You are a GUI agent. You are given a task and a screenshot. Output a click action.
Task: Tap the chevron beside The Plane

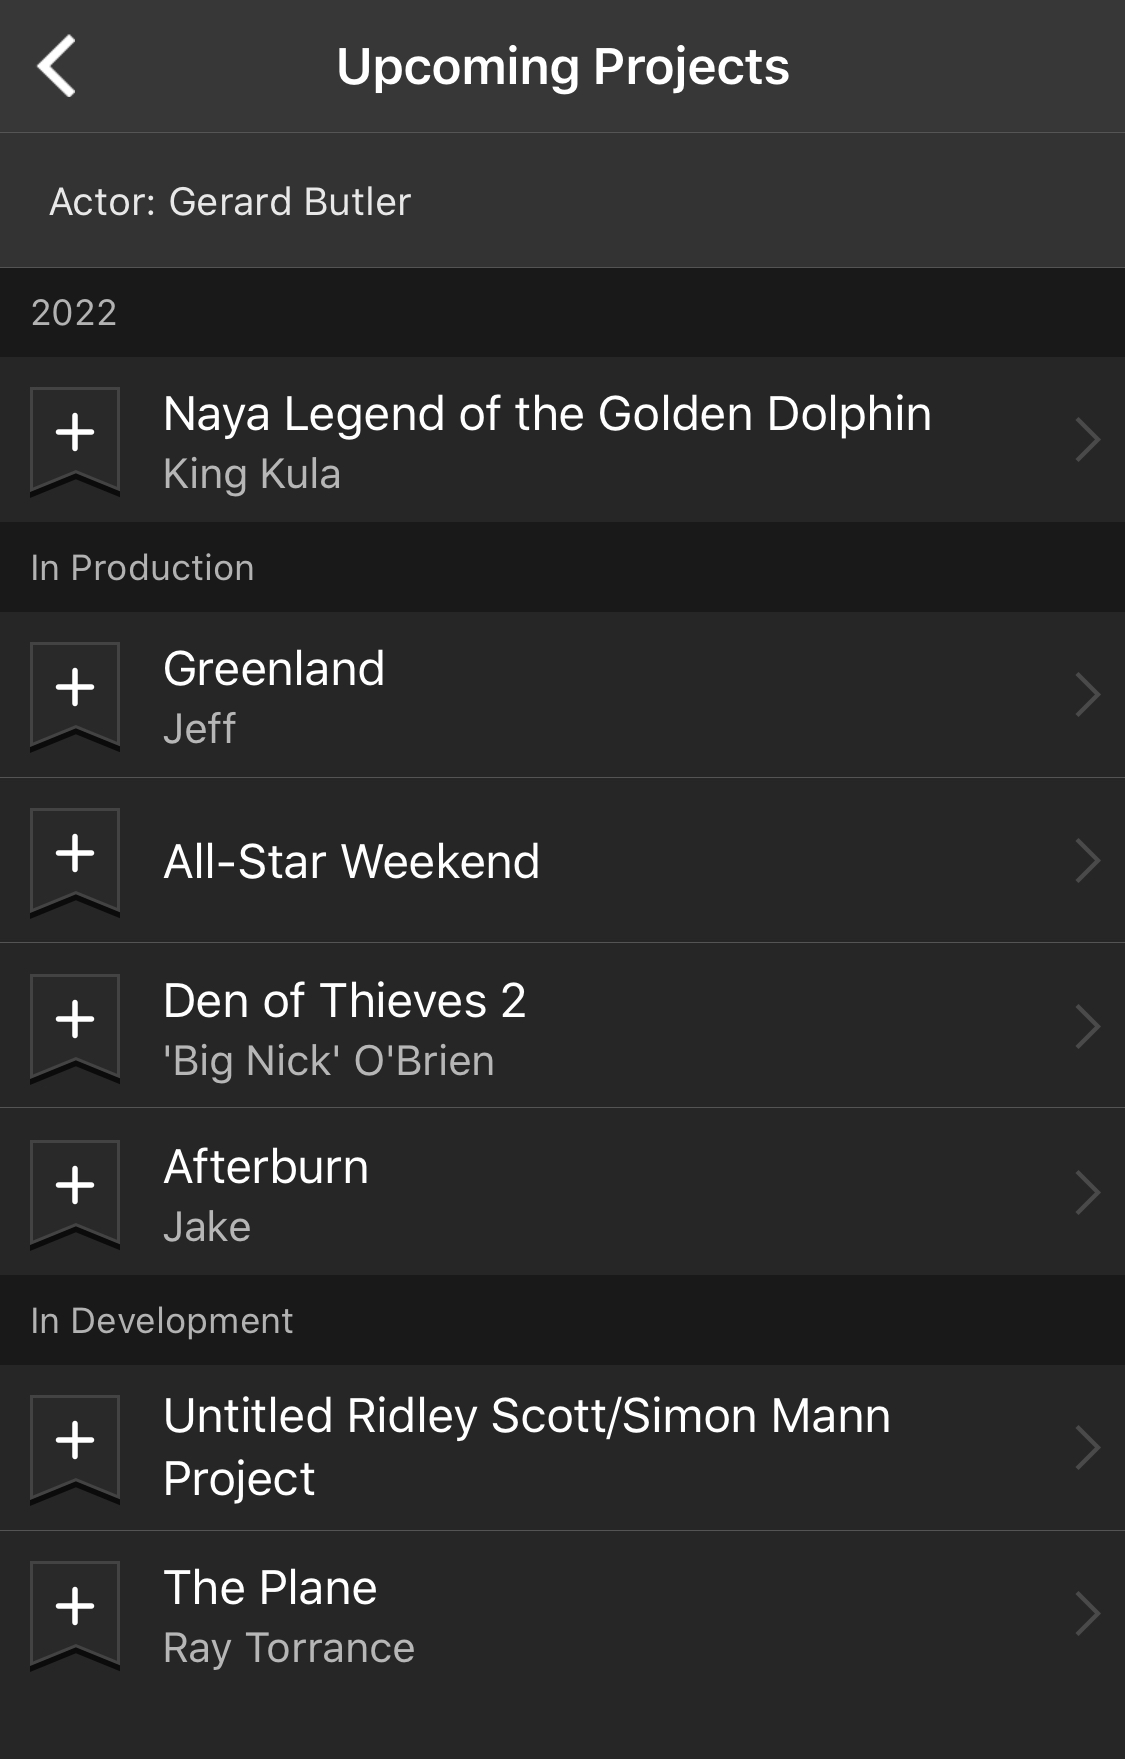pyautogui.click(x=1087, y=1614)
